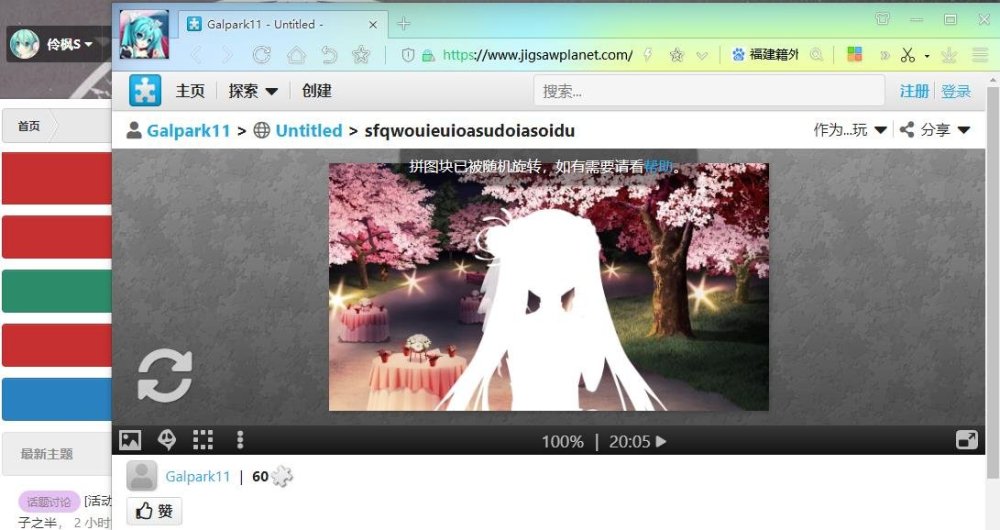This screenshot has width=1000, height=530.
Task: Expand the 分享 share dropdown
Action: pyautogui.click(x=935, y=130)
